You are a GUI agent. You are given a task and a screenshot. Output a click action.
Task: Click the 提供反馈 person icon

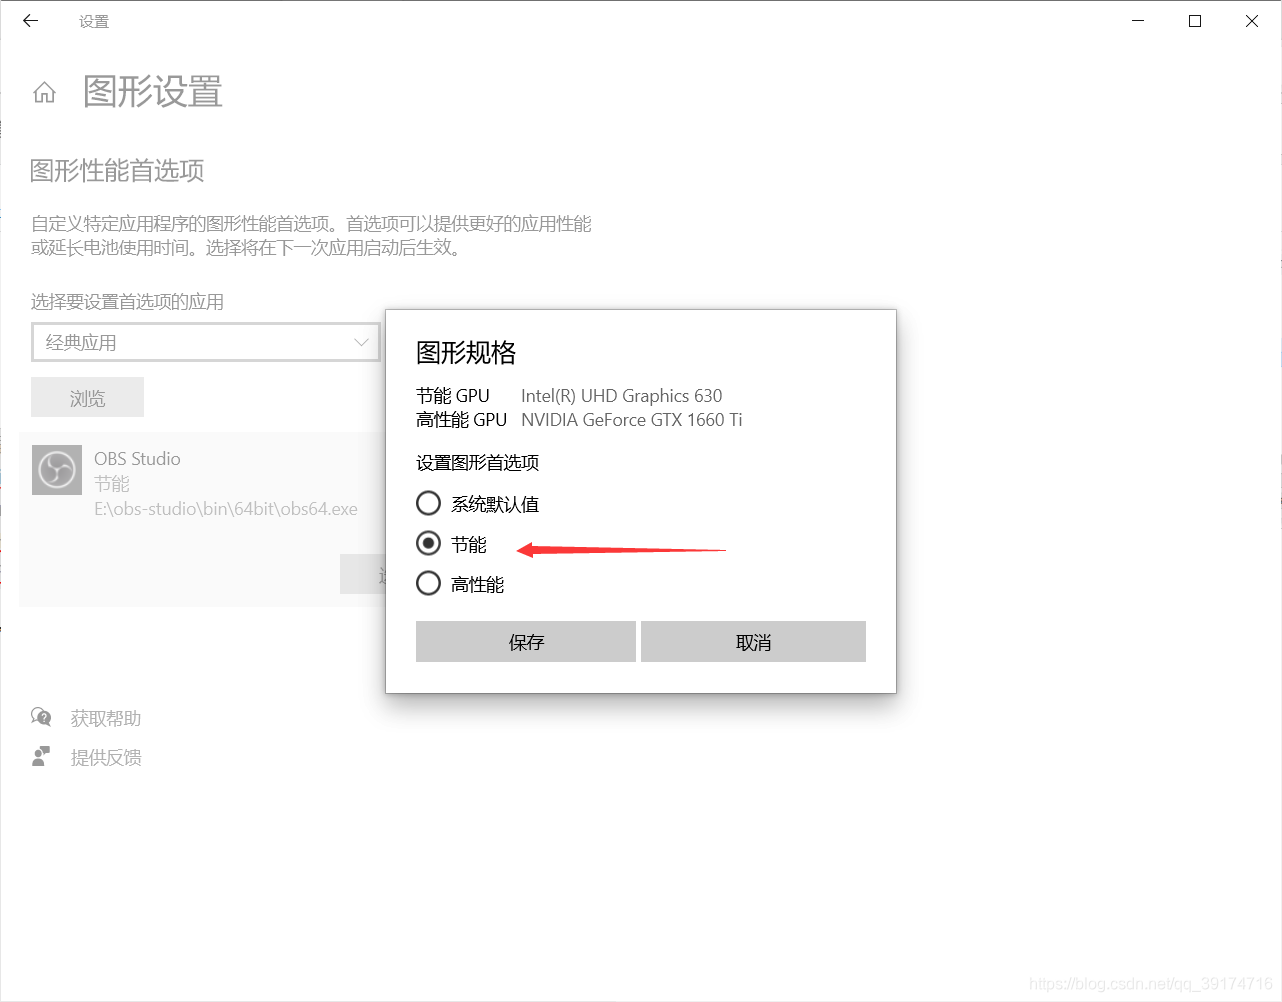41,757
